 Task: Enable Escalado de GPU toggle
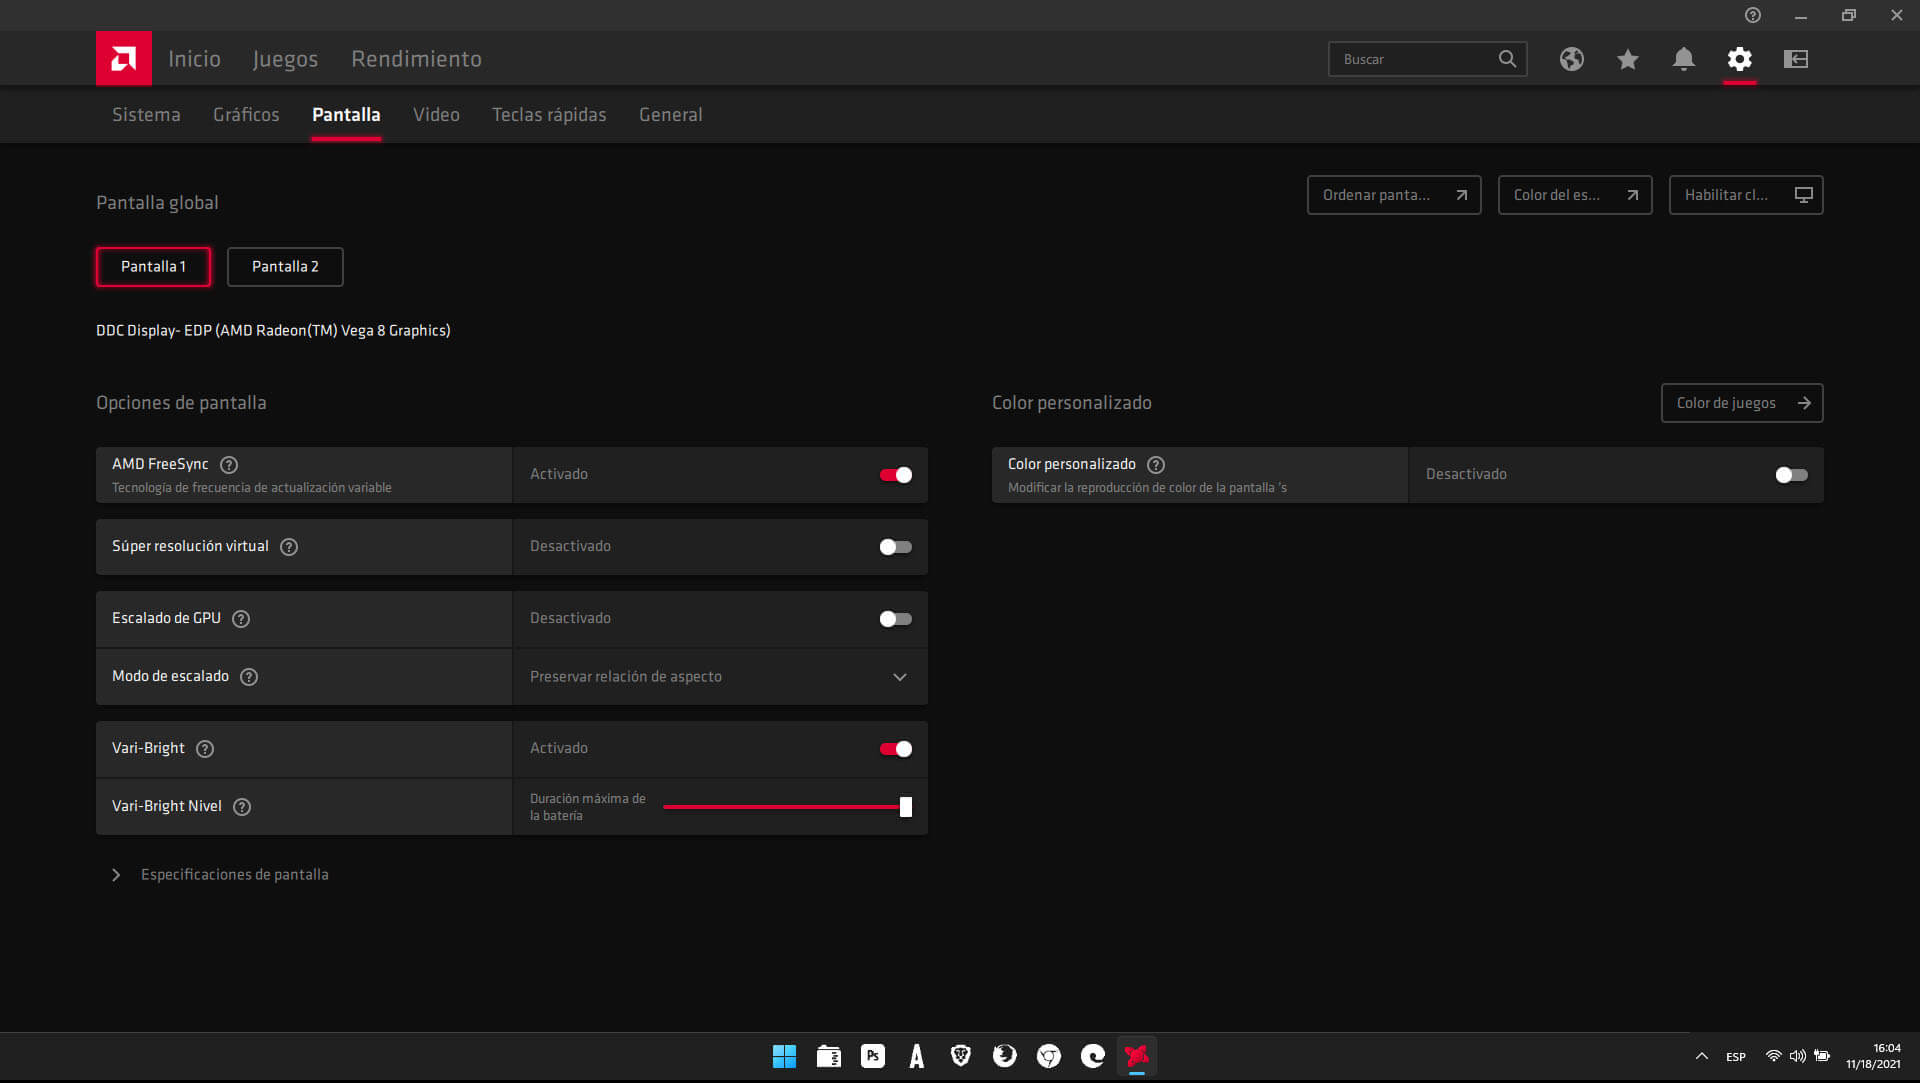(896, 619)
